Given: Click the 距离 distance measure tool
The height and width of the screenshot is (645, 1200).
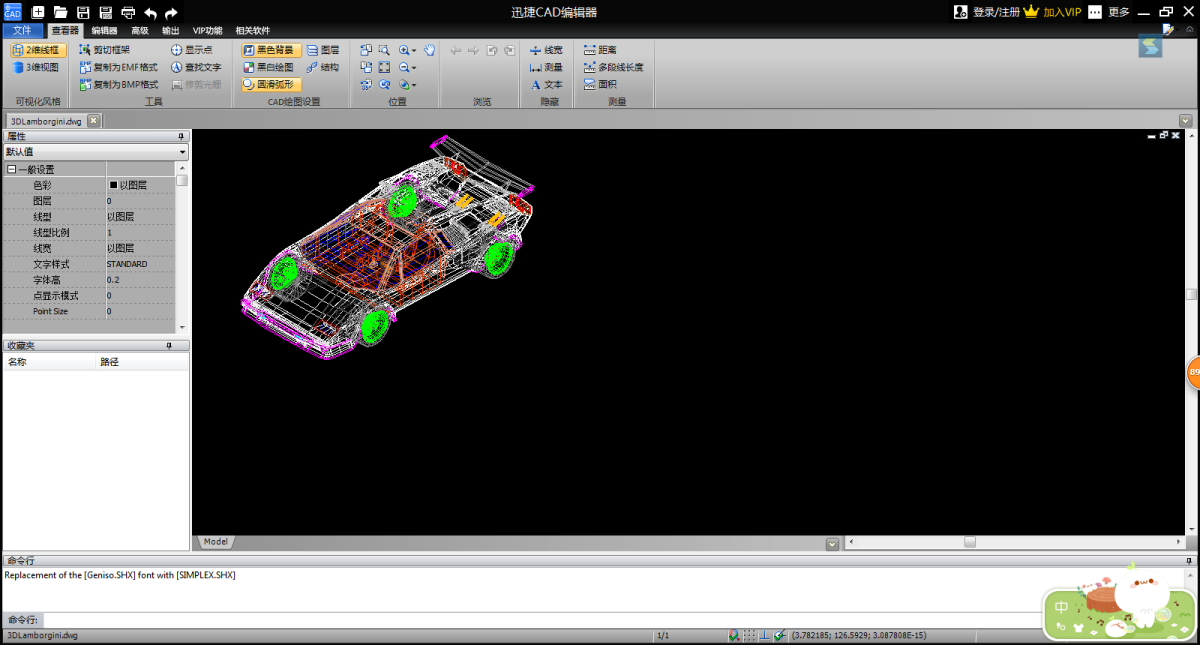Looking at the screenshot, I should point(600,49).
